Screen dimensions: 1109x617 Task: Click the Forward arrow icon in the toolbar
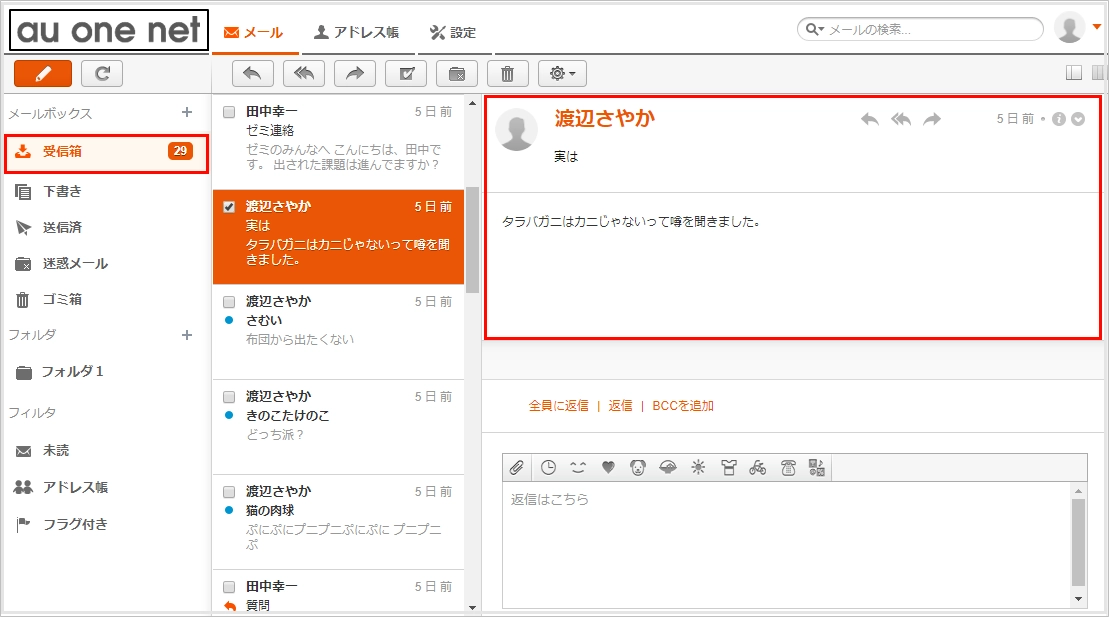pyautogui.click(x=354, y=72)
